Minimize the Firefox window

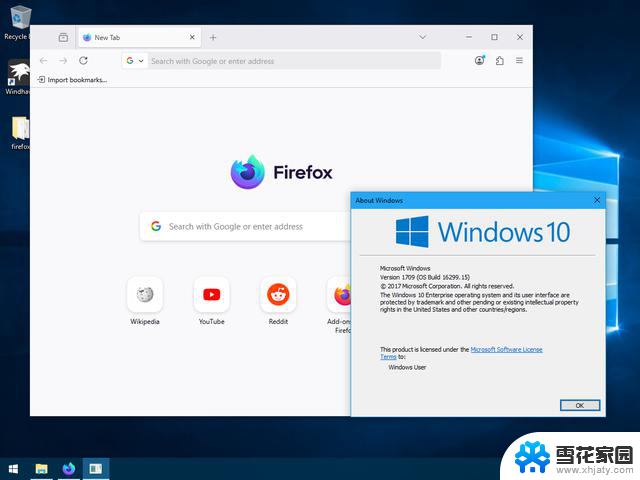pyautogui.click(x=469, y=37)
